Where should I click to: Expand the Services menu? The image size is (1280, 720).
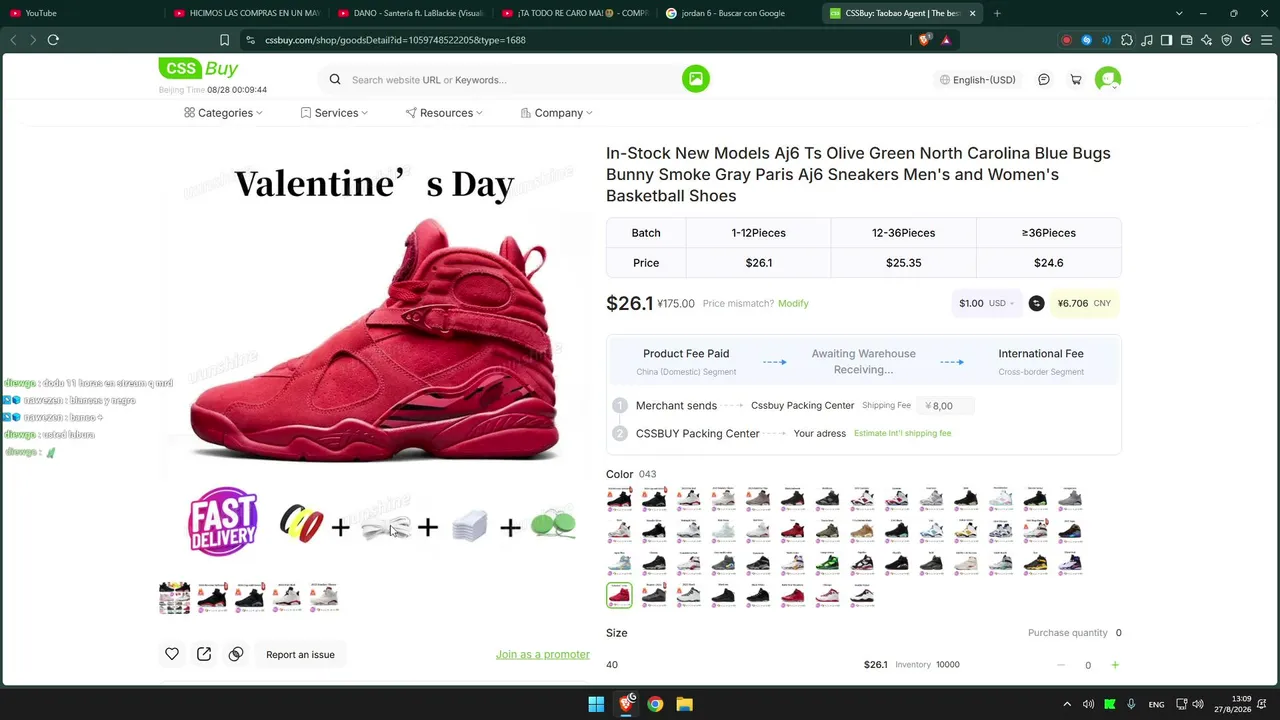click(x=334, y=113)
